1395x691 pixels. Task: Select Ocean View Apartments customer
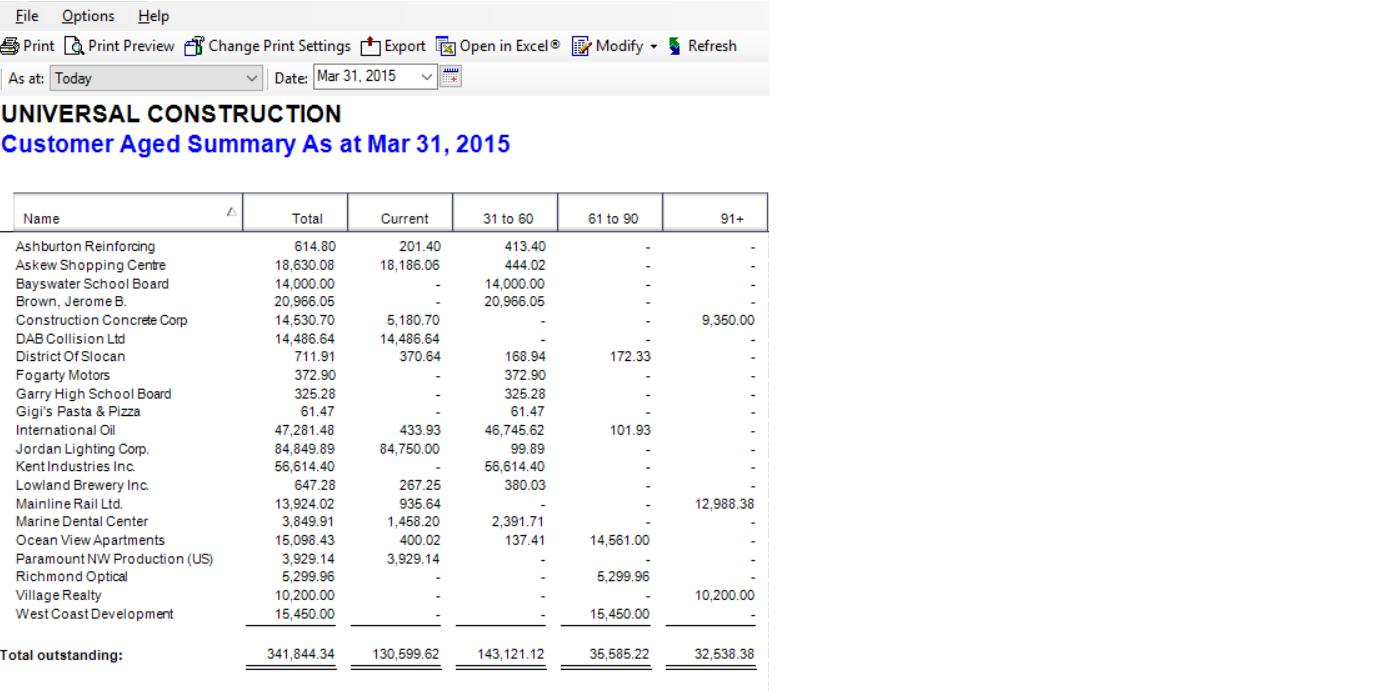[90, 540]
